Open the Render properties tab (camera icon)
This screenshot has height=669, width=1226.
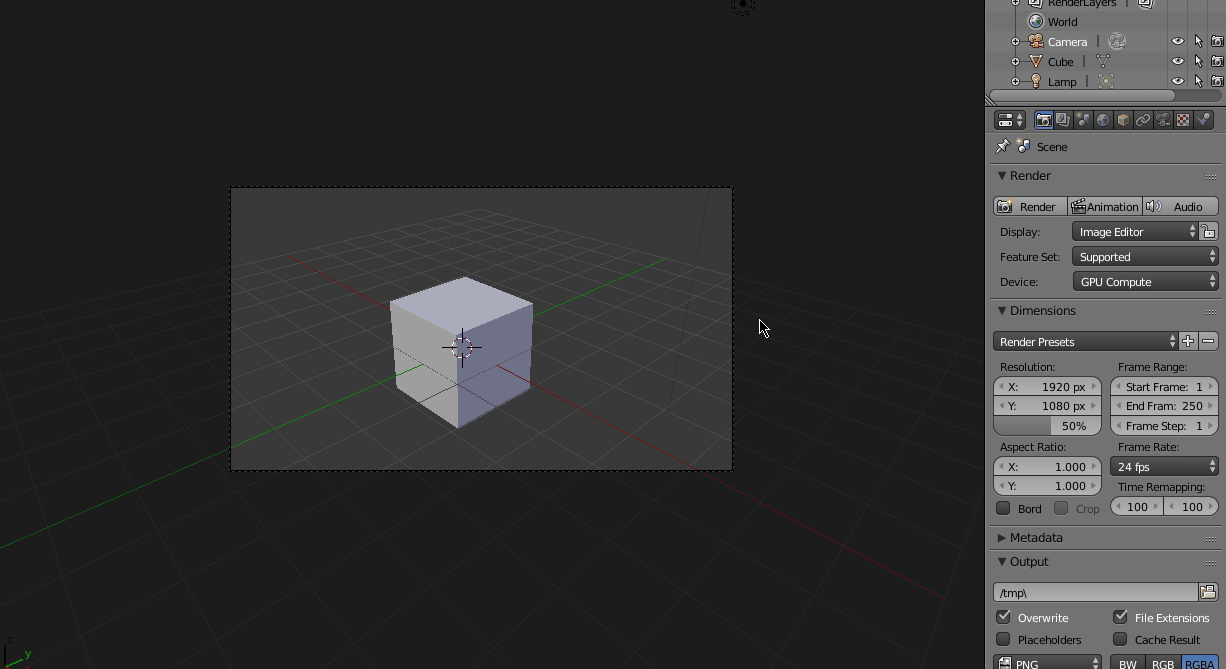pos(1043,119)
